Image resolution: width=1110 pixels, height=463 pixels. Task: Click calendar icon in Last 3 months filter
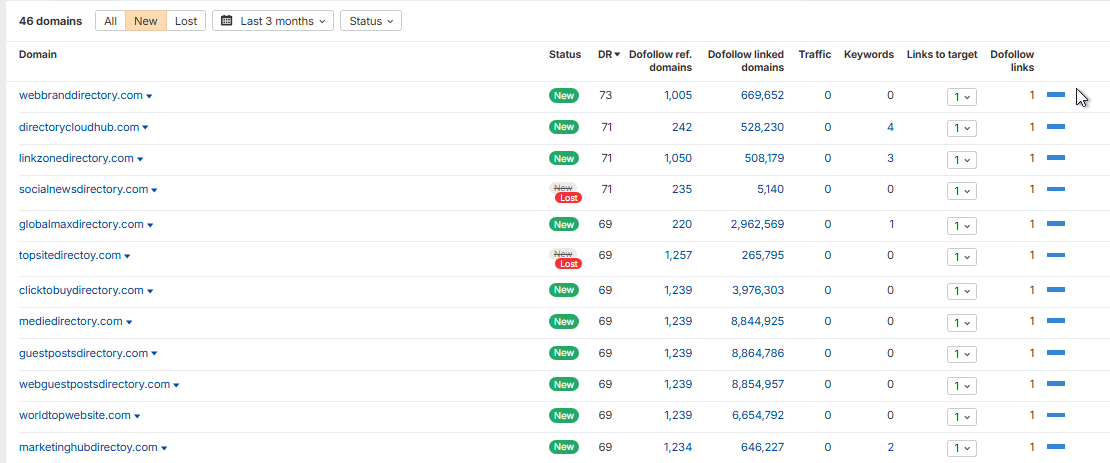(227, 21)
